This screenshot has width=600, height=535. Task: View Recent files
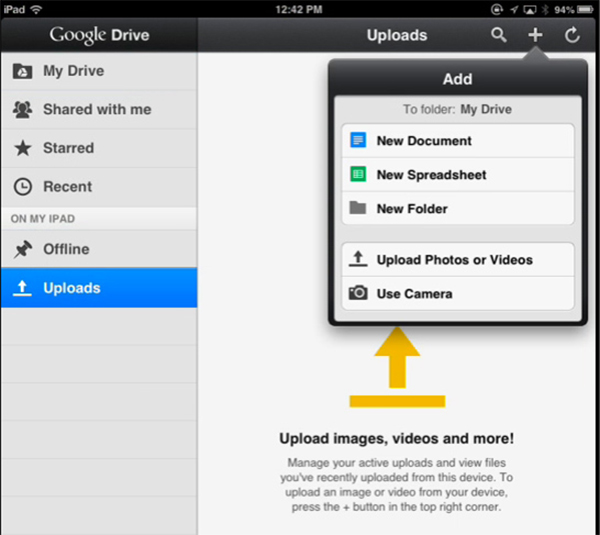pyautogui.click(x=99, y=187)
